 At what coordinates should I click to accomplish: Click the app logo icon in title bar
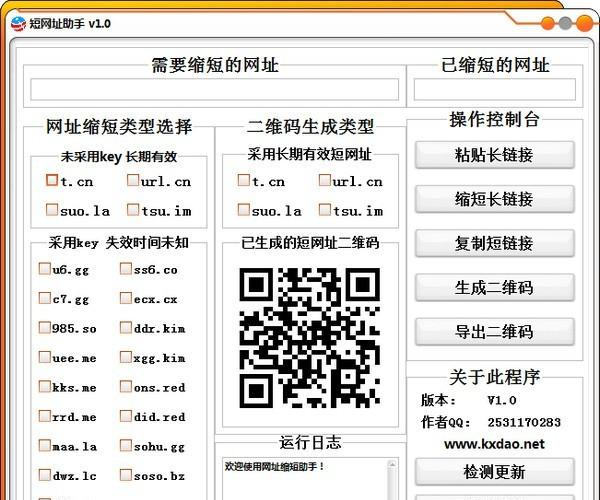(x=18, y=24)
